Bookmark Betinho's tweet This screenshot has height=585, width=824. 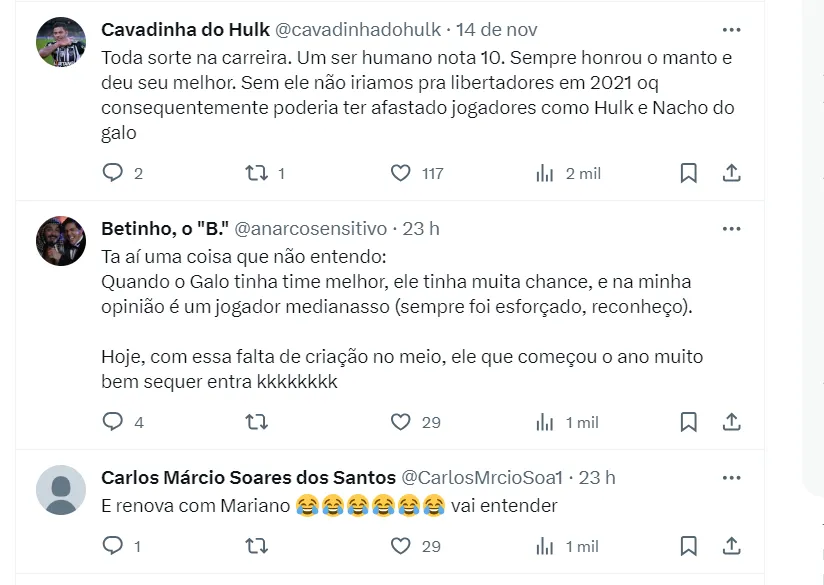tap(688, 422)
